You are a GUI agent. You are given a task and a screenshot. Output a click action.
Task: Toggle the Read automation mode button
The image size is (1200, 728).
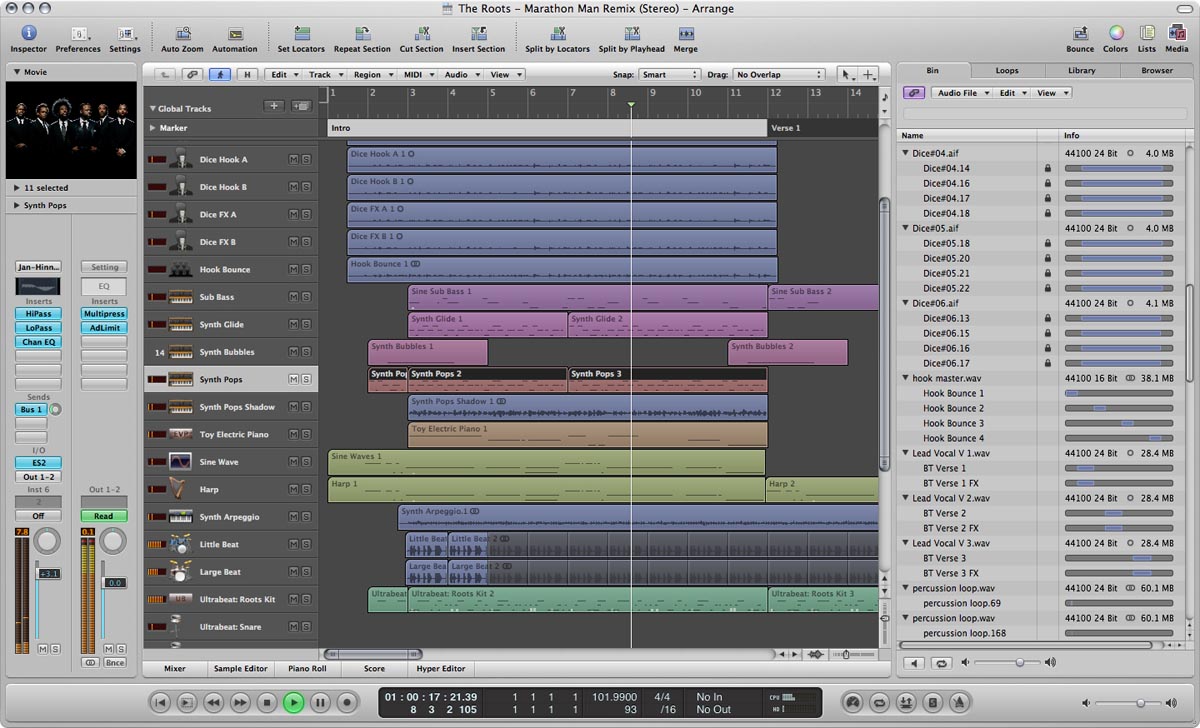[104, 516]
